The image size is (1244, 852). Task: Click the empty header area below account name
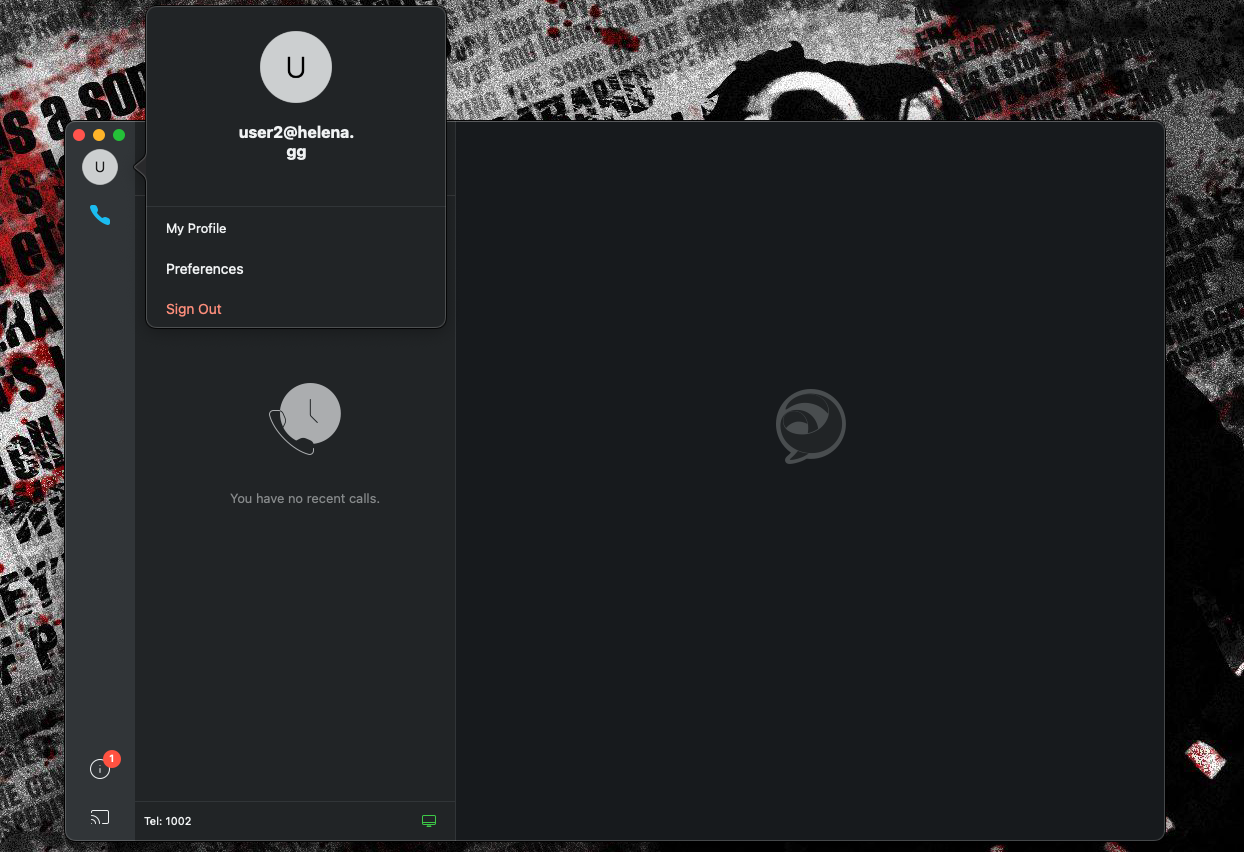[296, 185]
